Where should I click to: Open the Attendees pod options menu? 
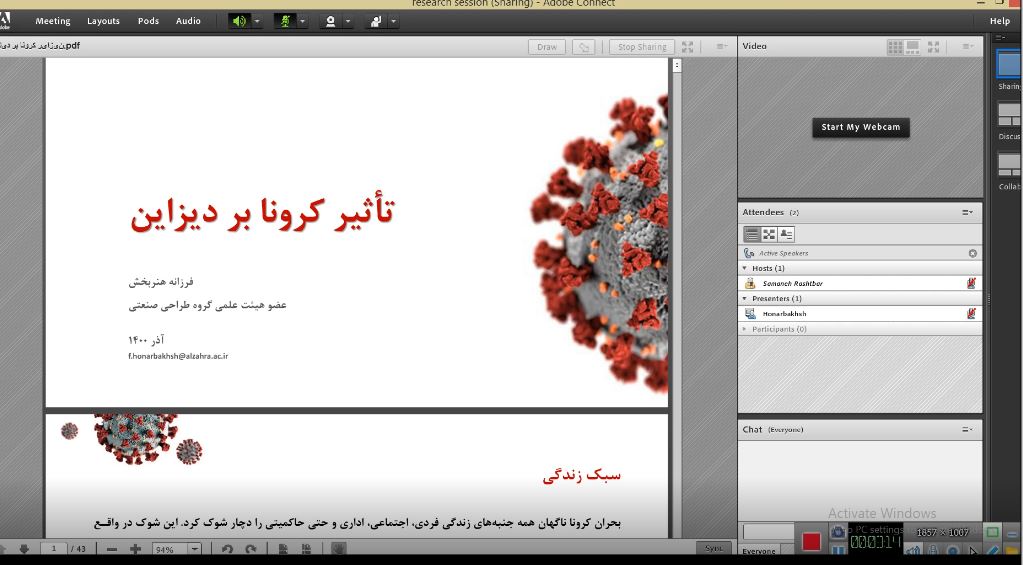point(968,212)
